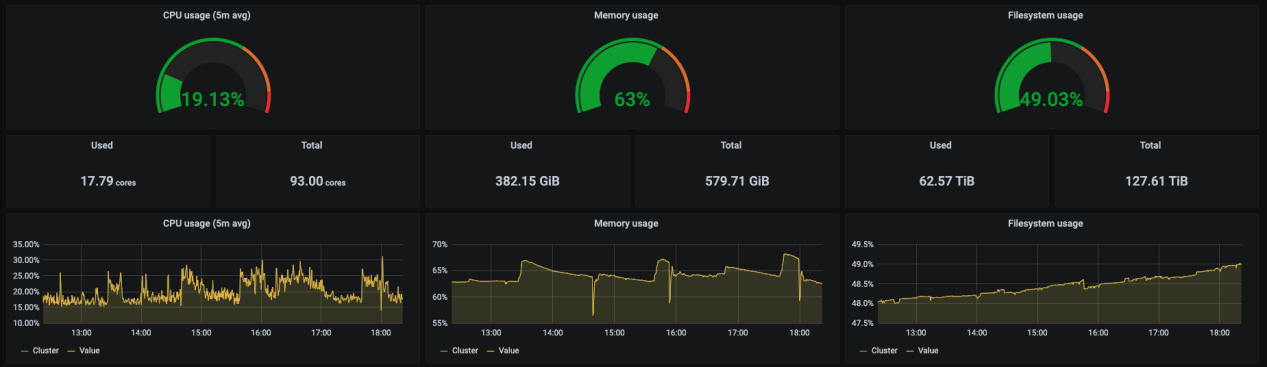Open the Cluster color line swatch in Filesystem graph legend
1267x367 pixels.
[x=864, y=350]
